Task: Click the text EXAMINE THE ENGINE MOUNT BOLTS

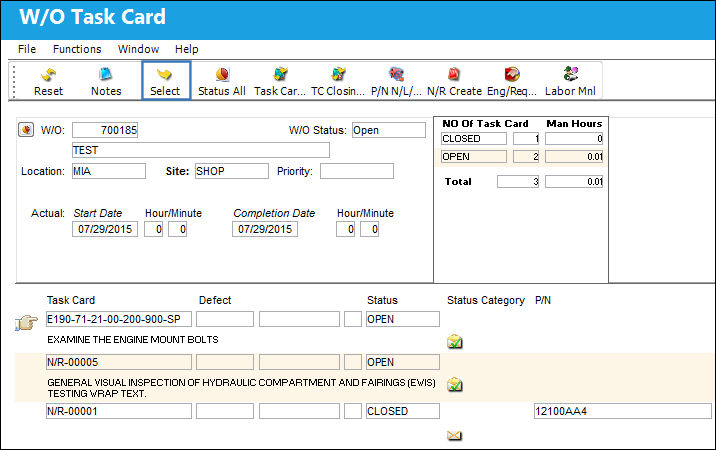Action: pos(133,339)
